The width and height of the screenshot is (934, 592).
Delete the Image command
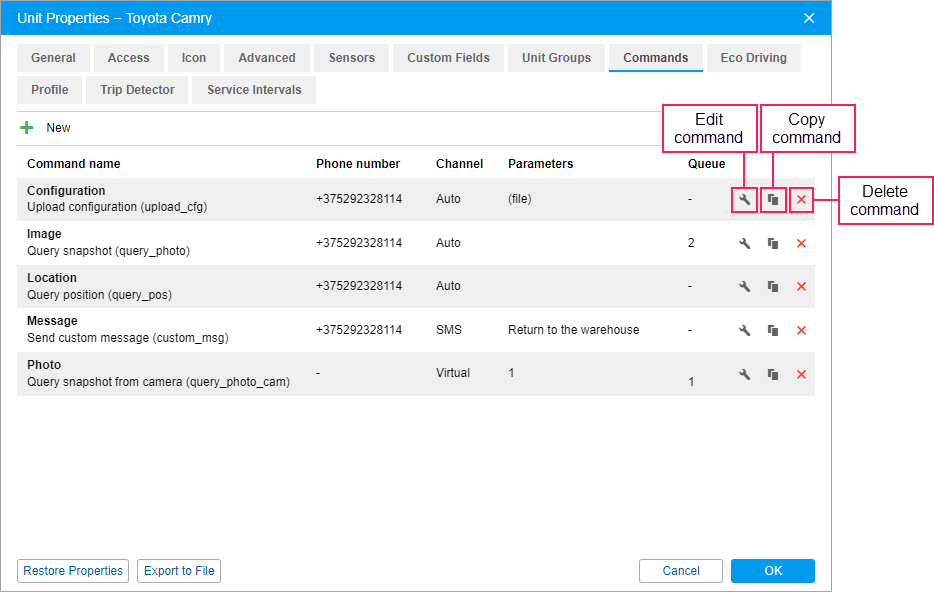tap(801, 243)
